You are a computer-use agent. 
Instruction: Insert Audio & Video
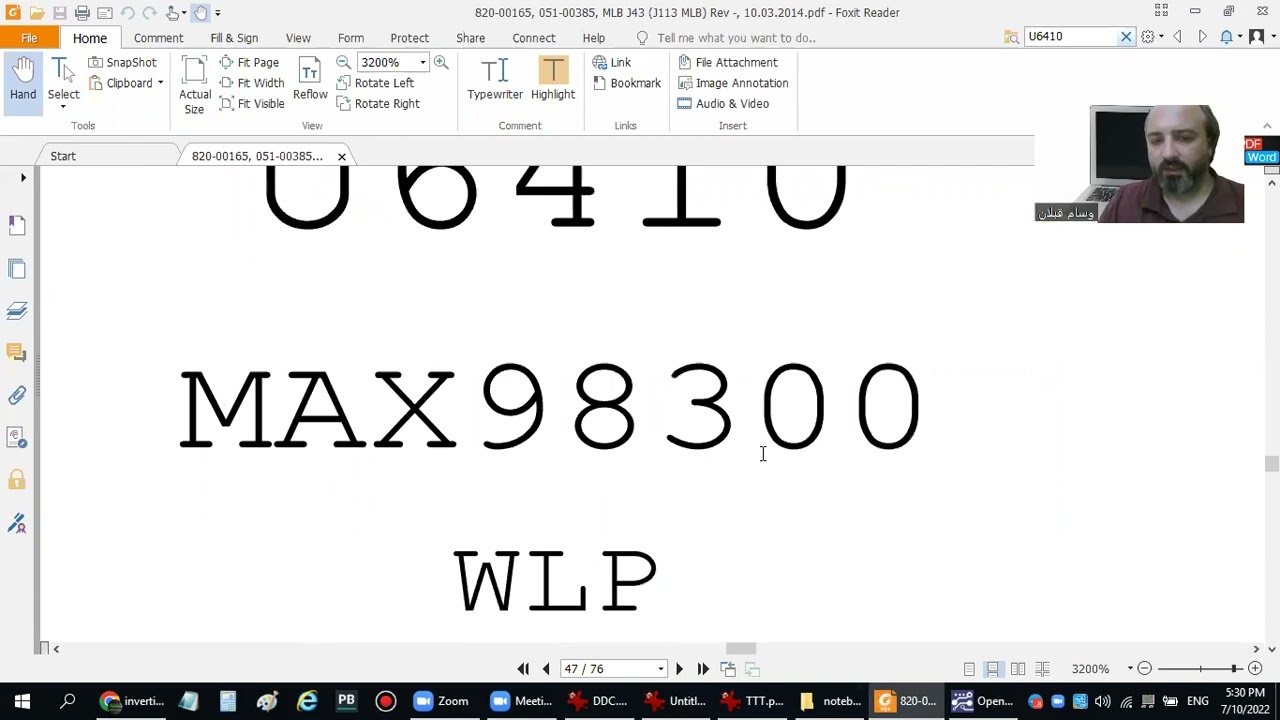click(x=724, y=104)
